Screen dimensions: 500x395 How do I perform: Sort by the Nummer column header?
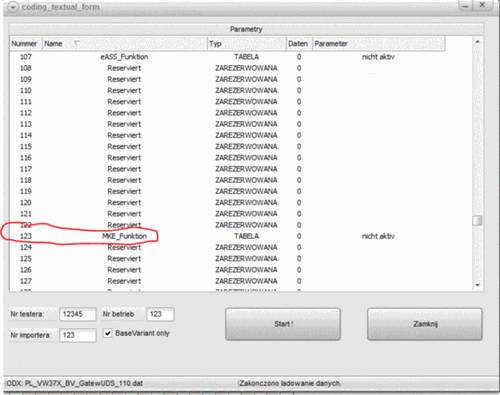tap(25, 44)
